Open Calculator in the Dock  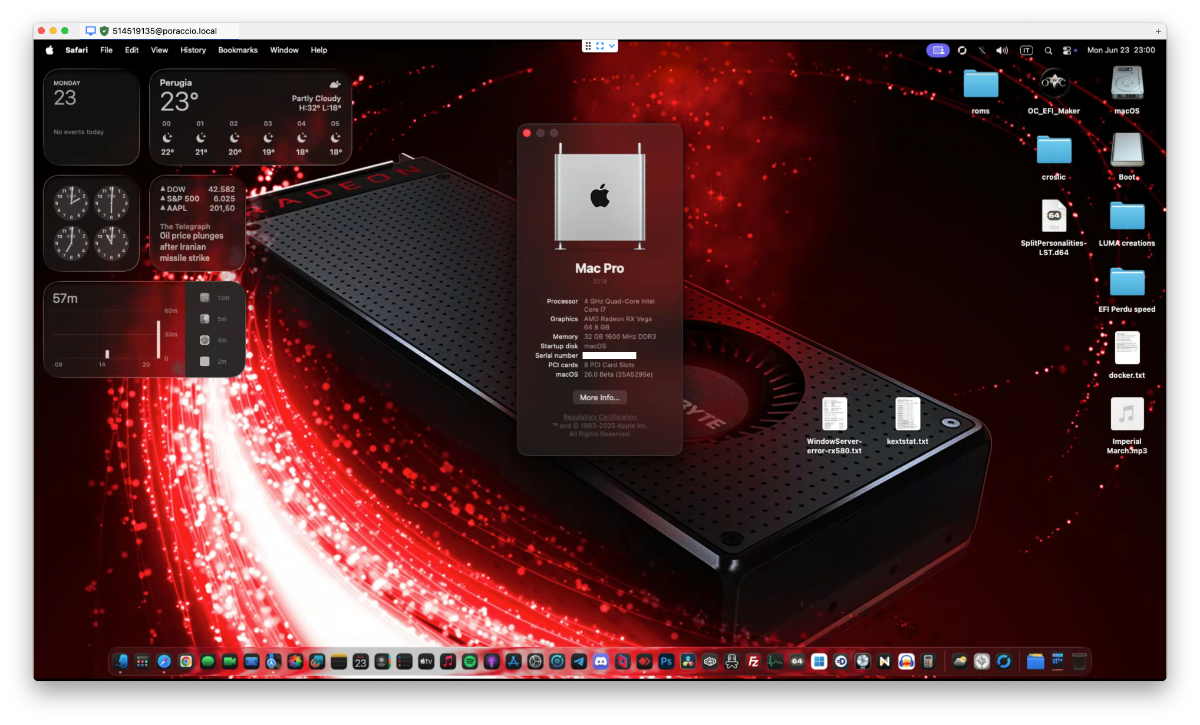pyautogui.click(x=928, y=661)
